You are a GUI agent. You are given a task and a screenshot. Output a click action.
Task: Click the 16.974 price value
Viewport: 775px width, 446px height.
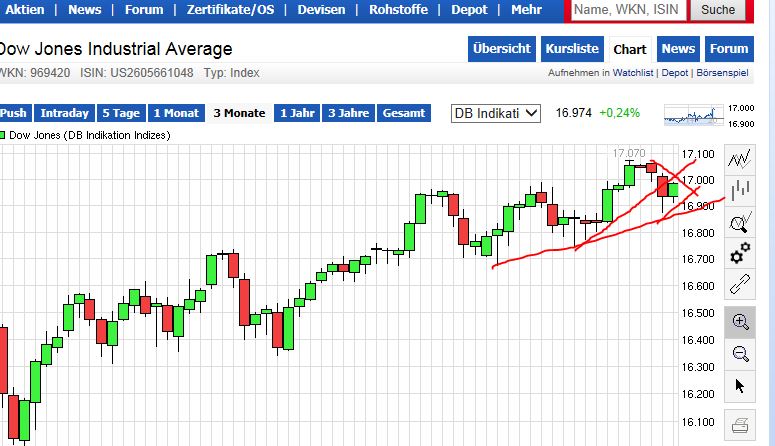(573, 113)
